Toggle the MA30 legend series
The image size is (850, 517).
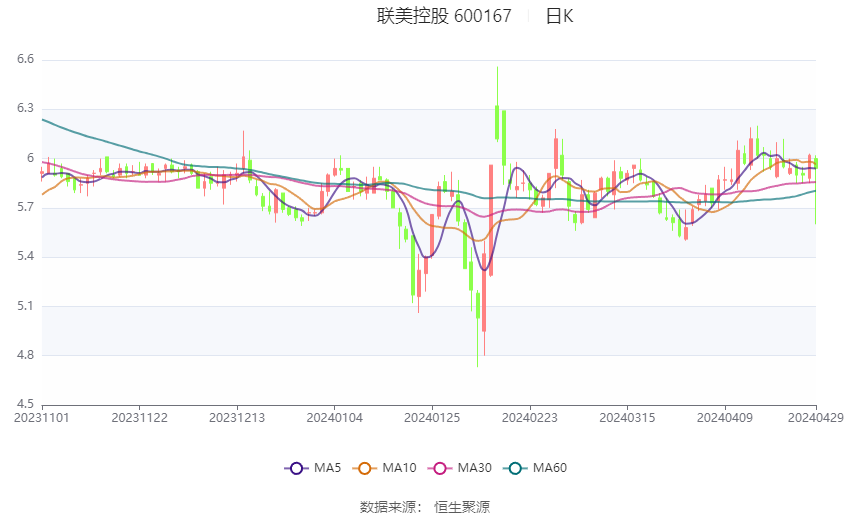(460, 468)
